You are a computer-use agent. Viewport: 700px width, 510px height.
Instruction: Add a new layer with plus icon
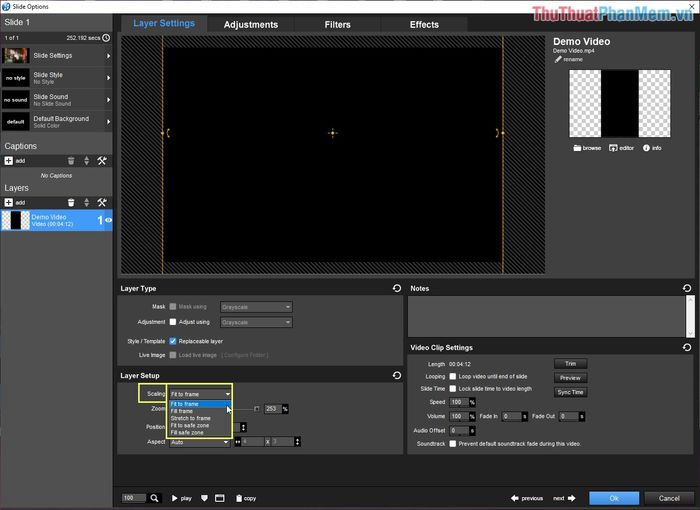pyautogui.click(x=8, y=202)
